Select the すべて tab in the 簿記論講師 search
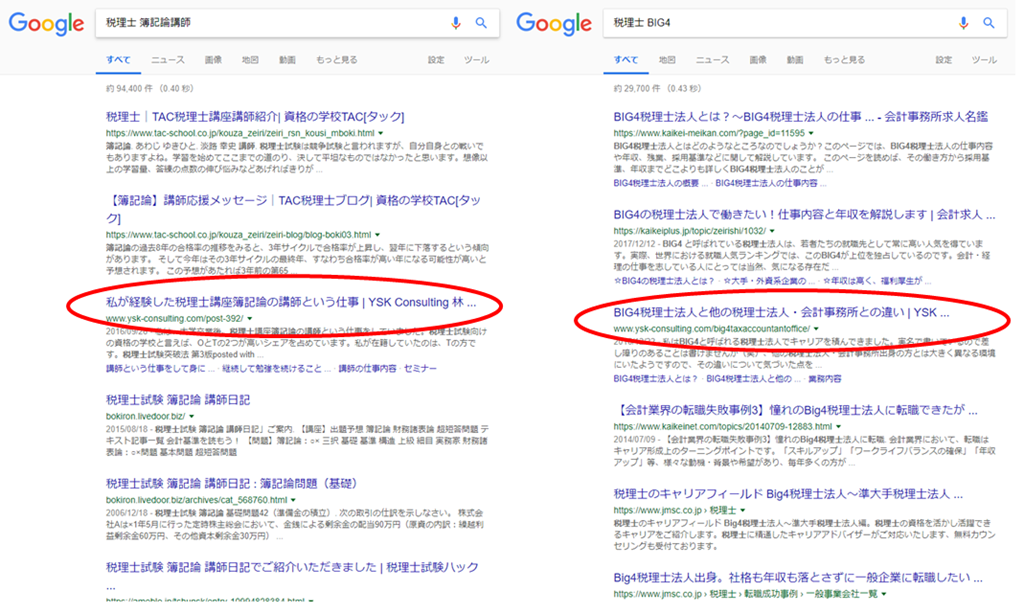Viewport: 1024px width, 613px height. click(x=118, y=60)
